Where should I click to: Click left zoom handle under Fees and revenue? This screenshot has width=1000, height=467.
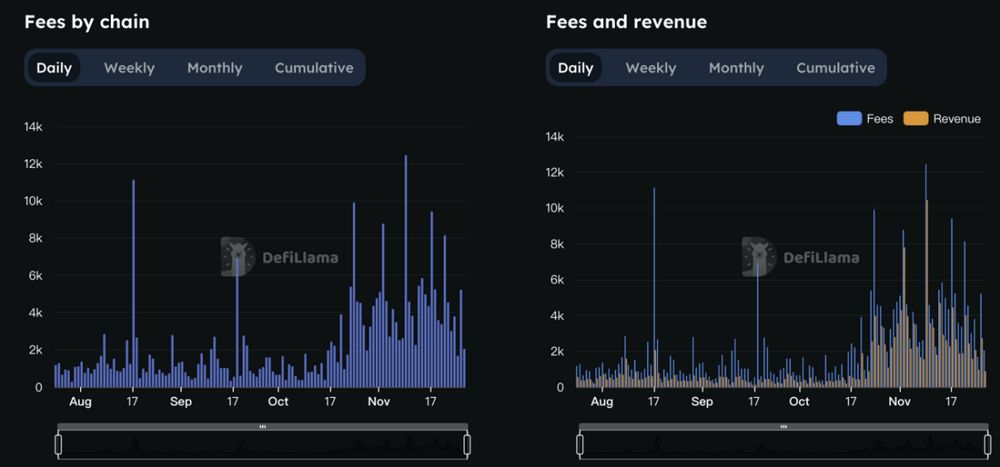point(580,445)
